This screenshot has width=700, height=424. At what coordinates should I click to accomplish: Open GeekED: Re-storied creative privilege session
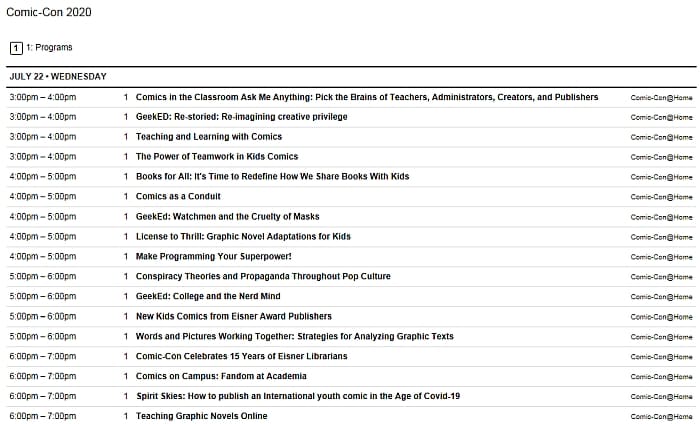tap(242, 117)
